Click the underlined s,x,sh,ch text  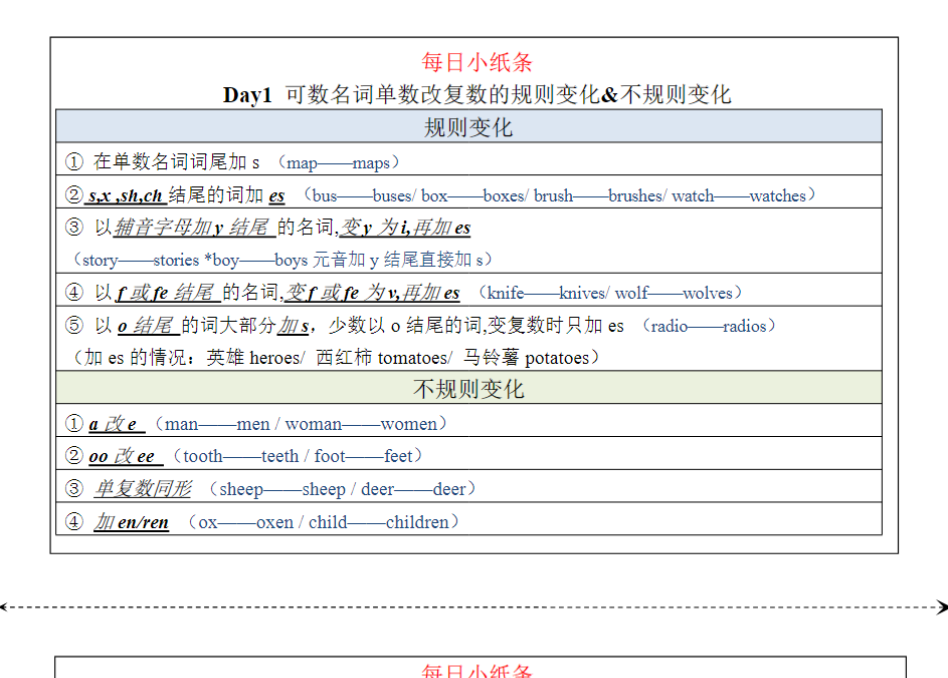point(126,195)
